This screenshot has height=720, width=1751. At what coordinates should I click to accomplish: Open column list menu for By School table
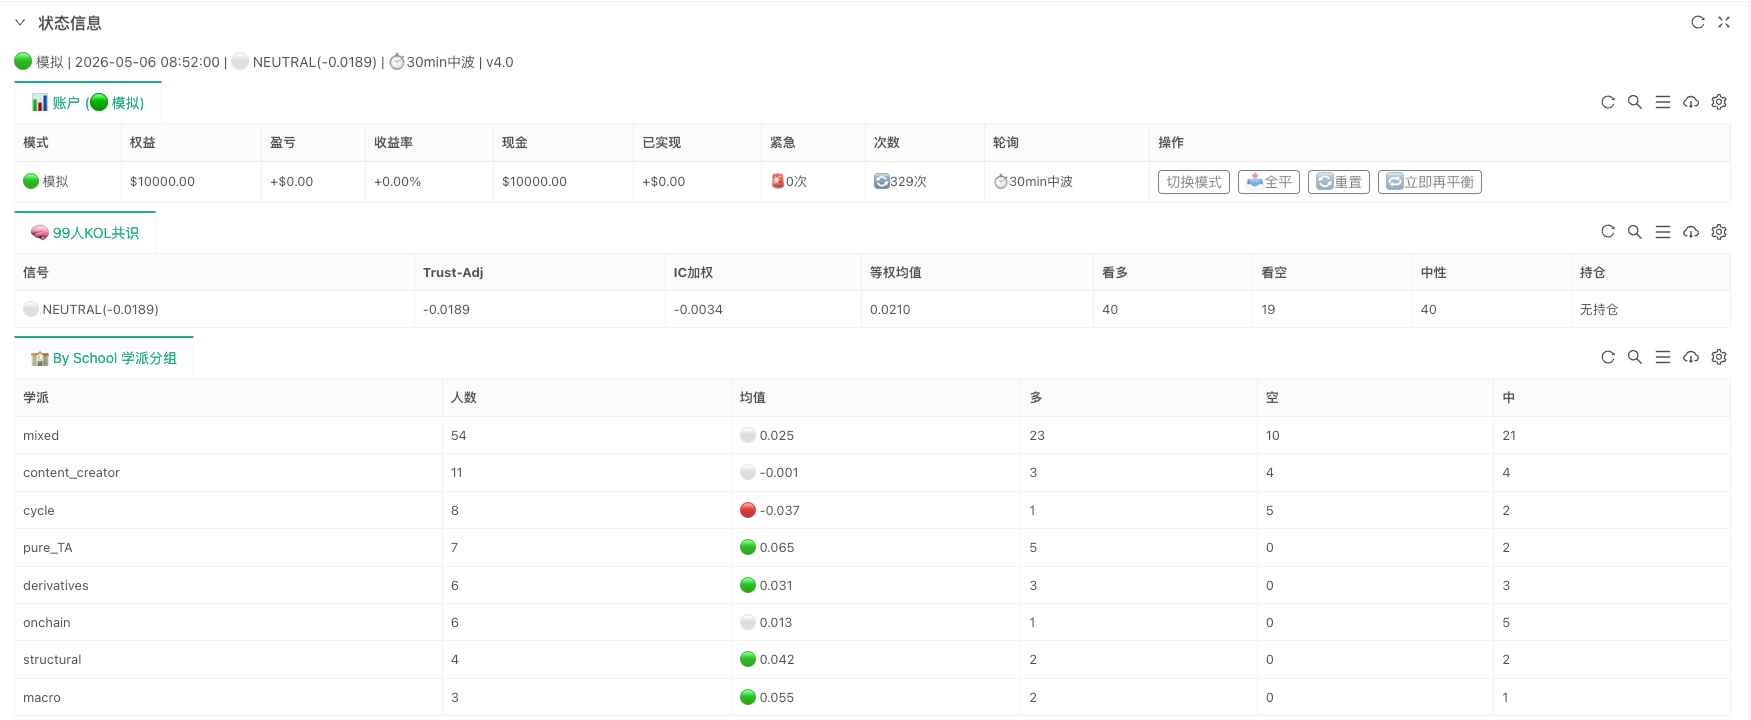pyautogui.click(x=1663, y=357)
